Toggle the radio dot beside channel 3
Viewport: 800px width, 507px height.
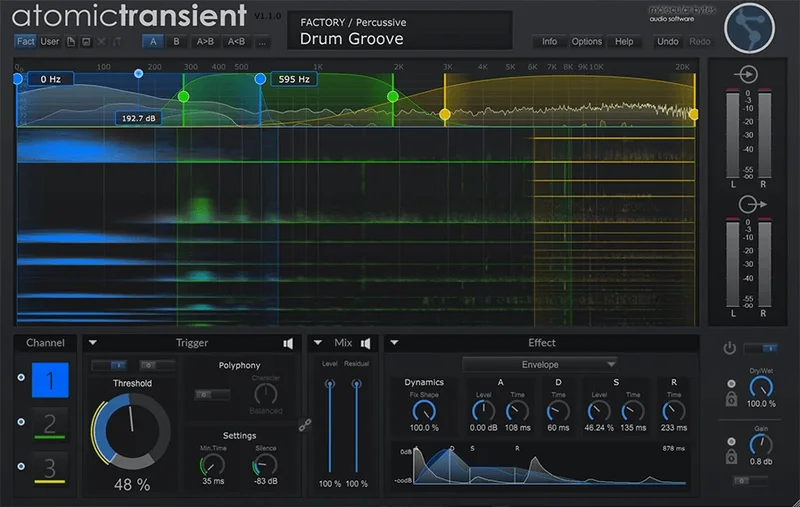pyautogui.click(x=21, y=466)
